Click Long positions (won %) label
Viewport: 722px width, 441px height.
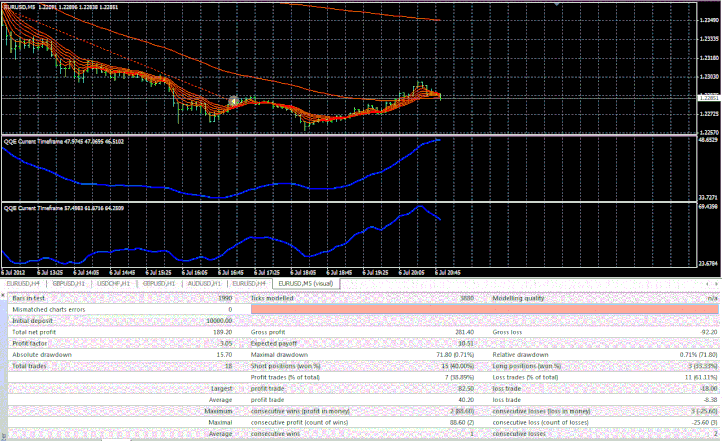(x=527, y=366)
